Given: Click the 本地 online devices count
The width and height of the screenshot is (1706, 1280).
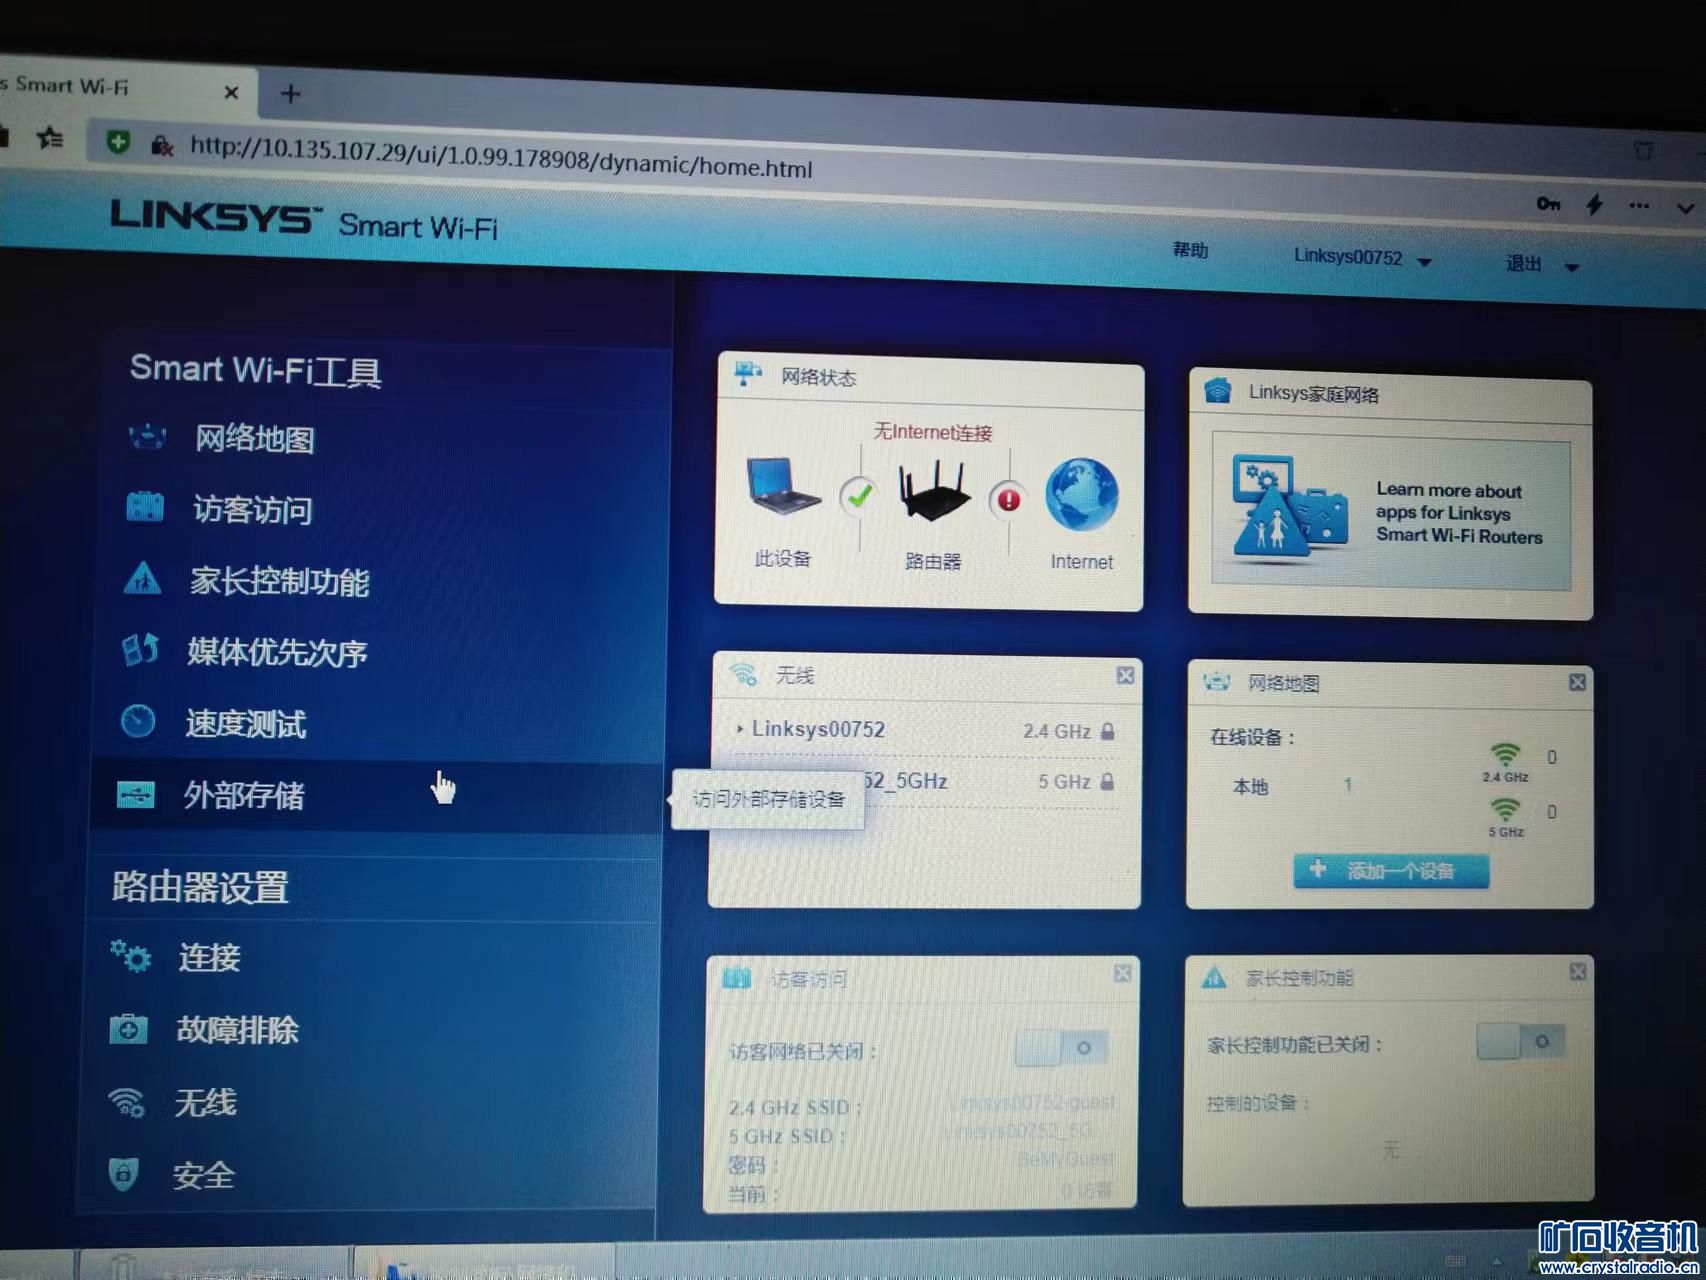Looking at the screenshot, I should click(1347, 785).
